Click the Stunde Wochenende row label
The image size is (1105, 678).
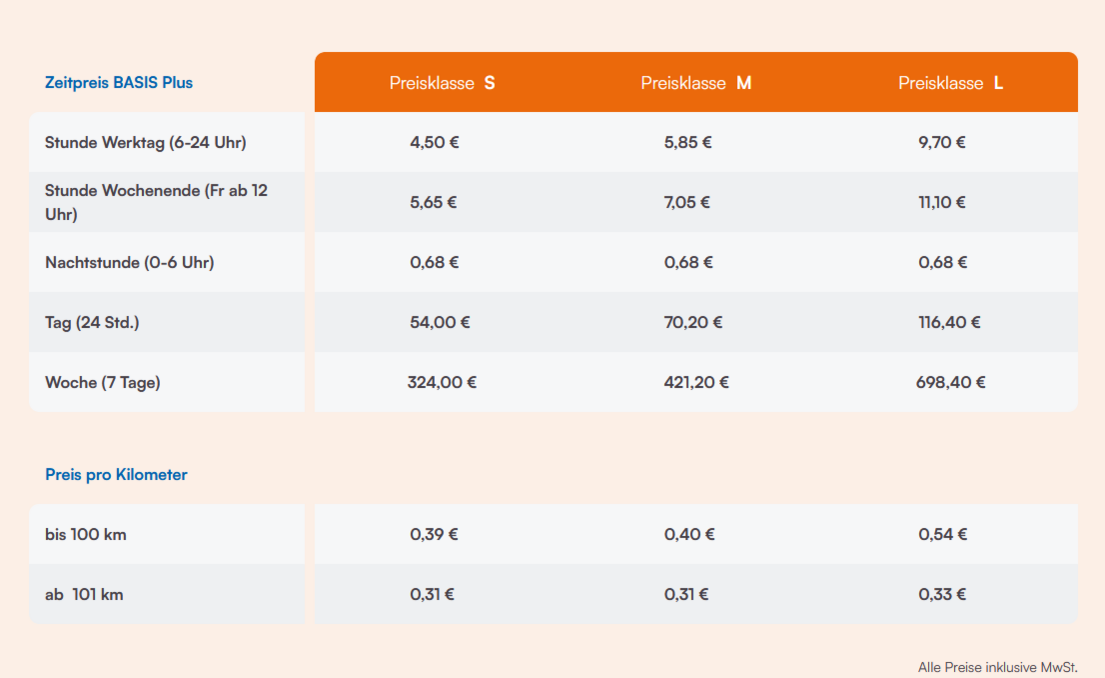(156, 202)
